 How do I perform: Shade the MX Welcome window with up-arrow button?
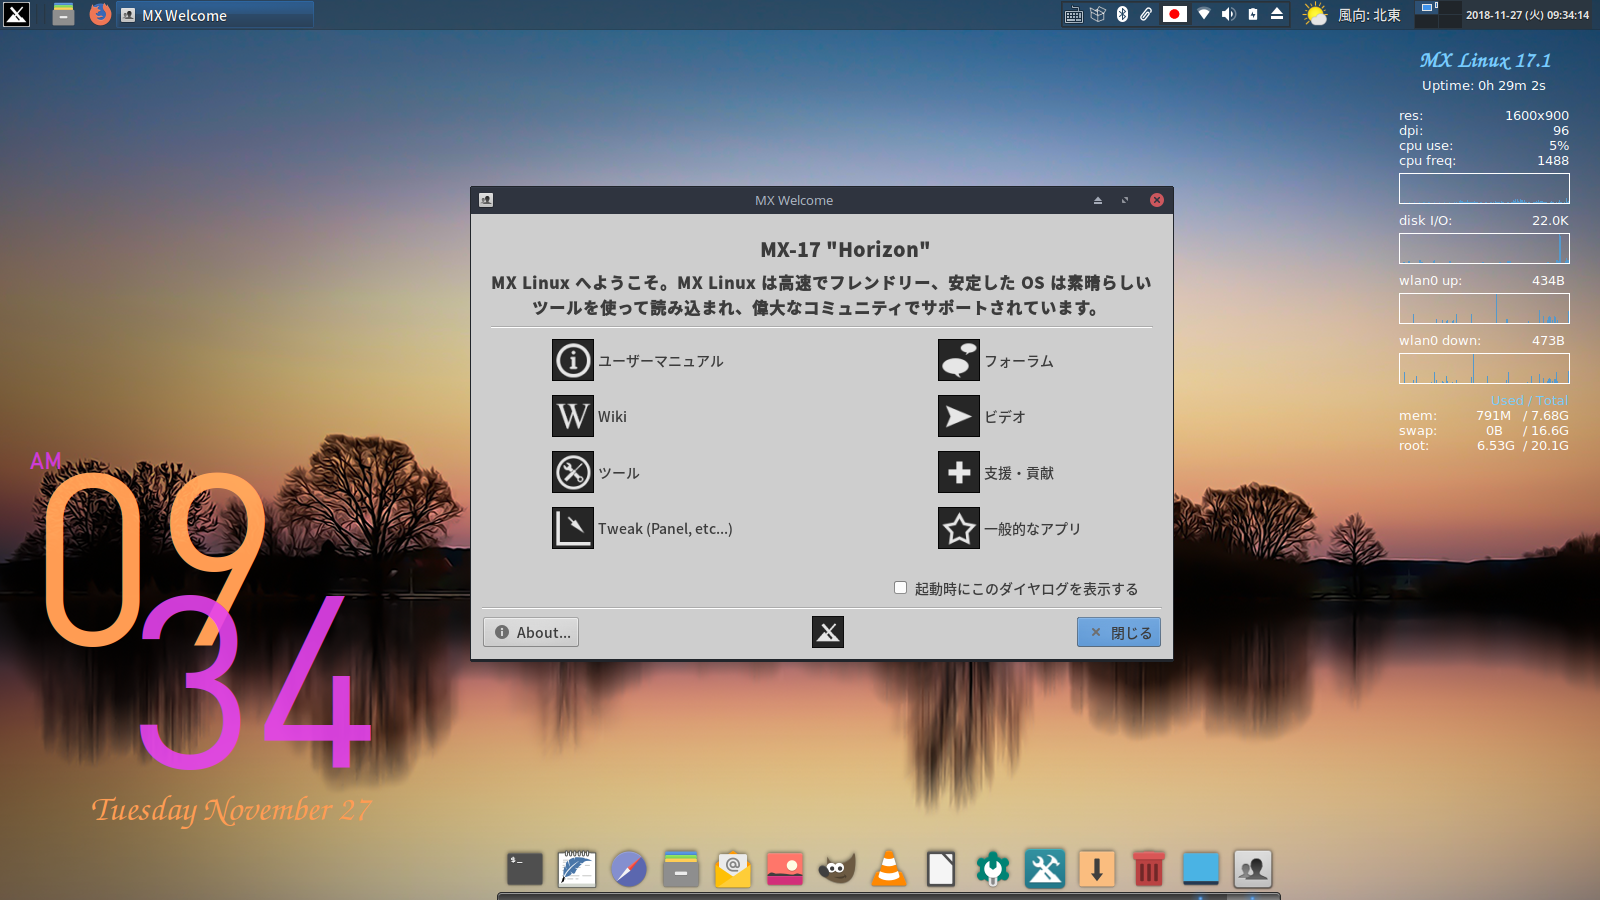coord(1098,200)
